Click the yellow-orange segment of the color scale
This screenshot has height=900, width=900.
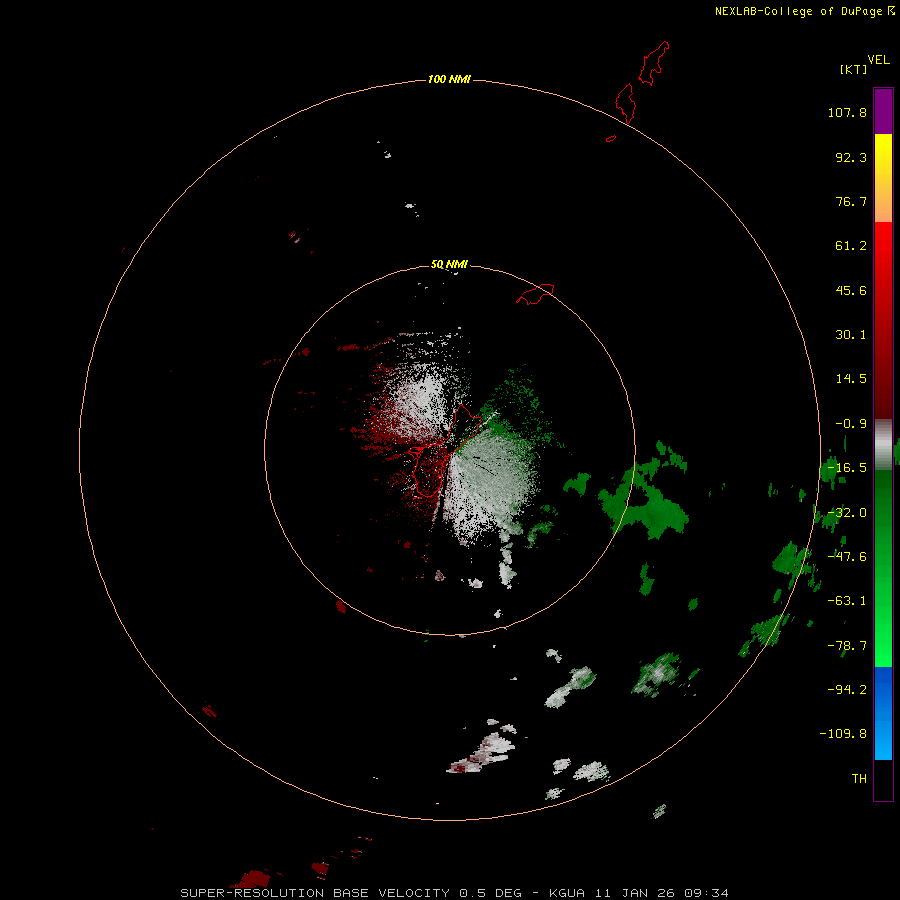(x=883, y=178)
